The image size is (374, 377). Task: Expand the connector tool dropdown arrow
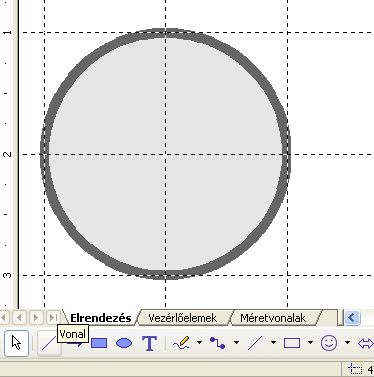coord(236,342)
